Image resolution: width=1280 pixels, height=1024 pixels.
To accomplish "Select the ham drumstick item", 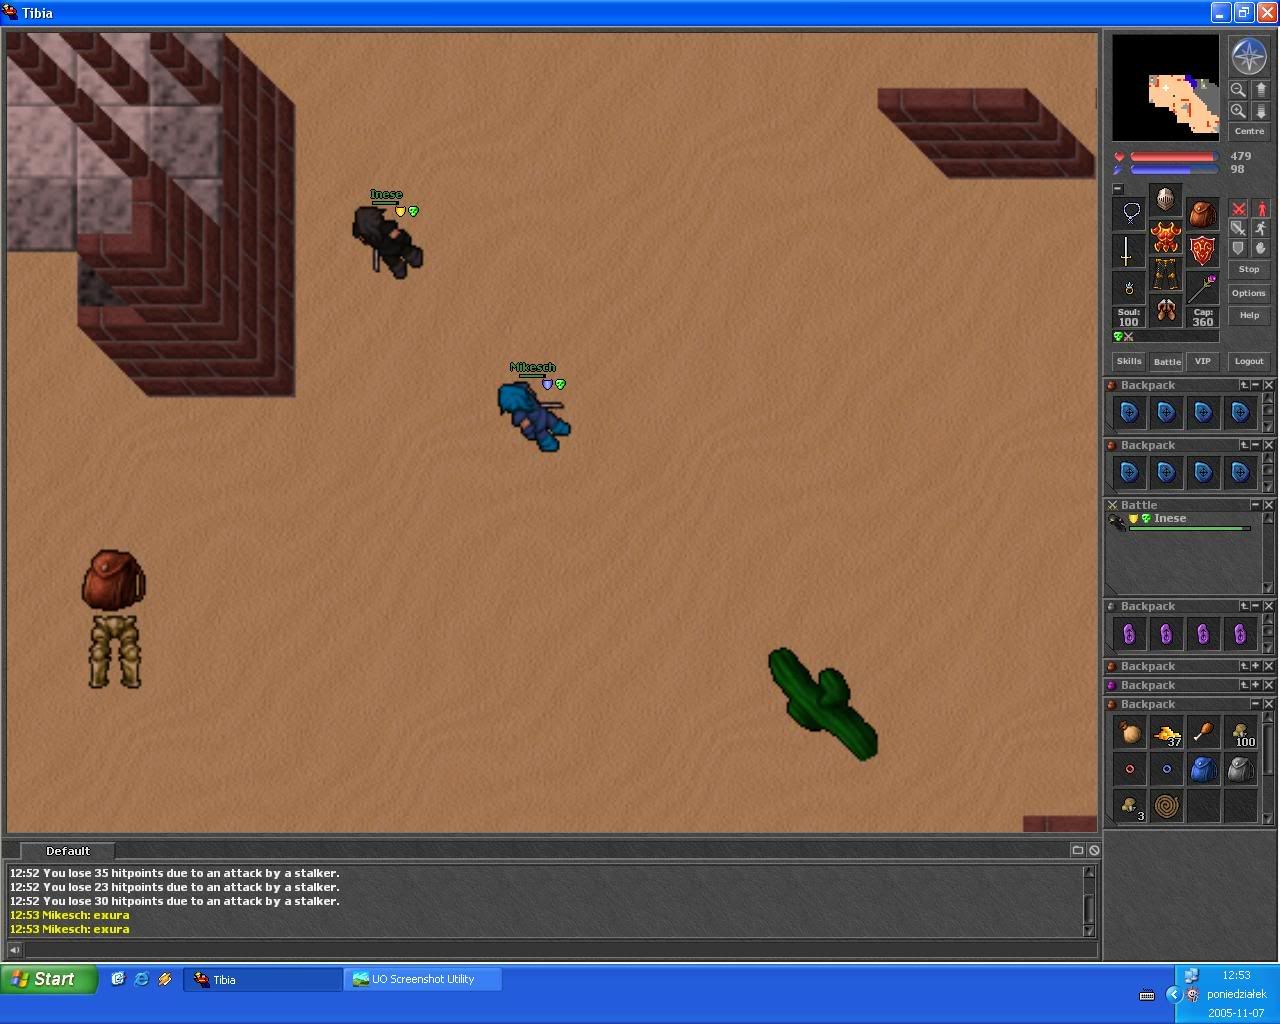I will point(1203,733).
